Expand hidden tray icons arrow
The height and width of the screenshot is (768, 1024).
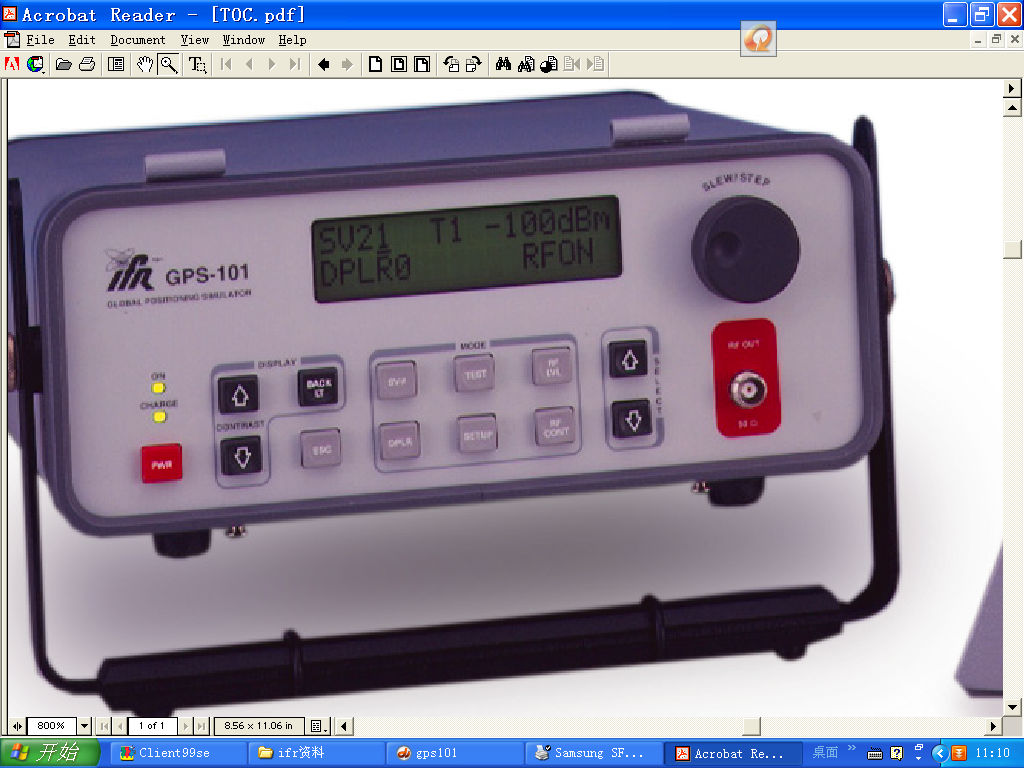tap(939, 754)
